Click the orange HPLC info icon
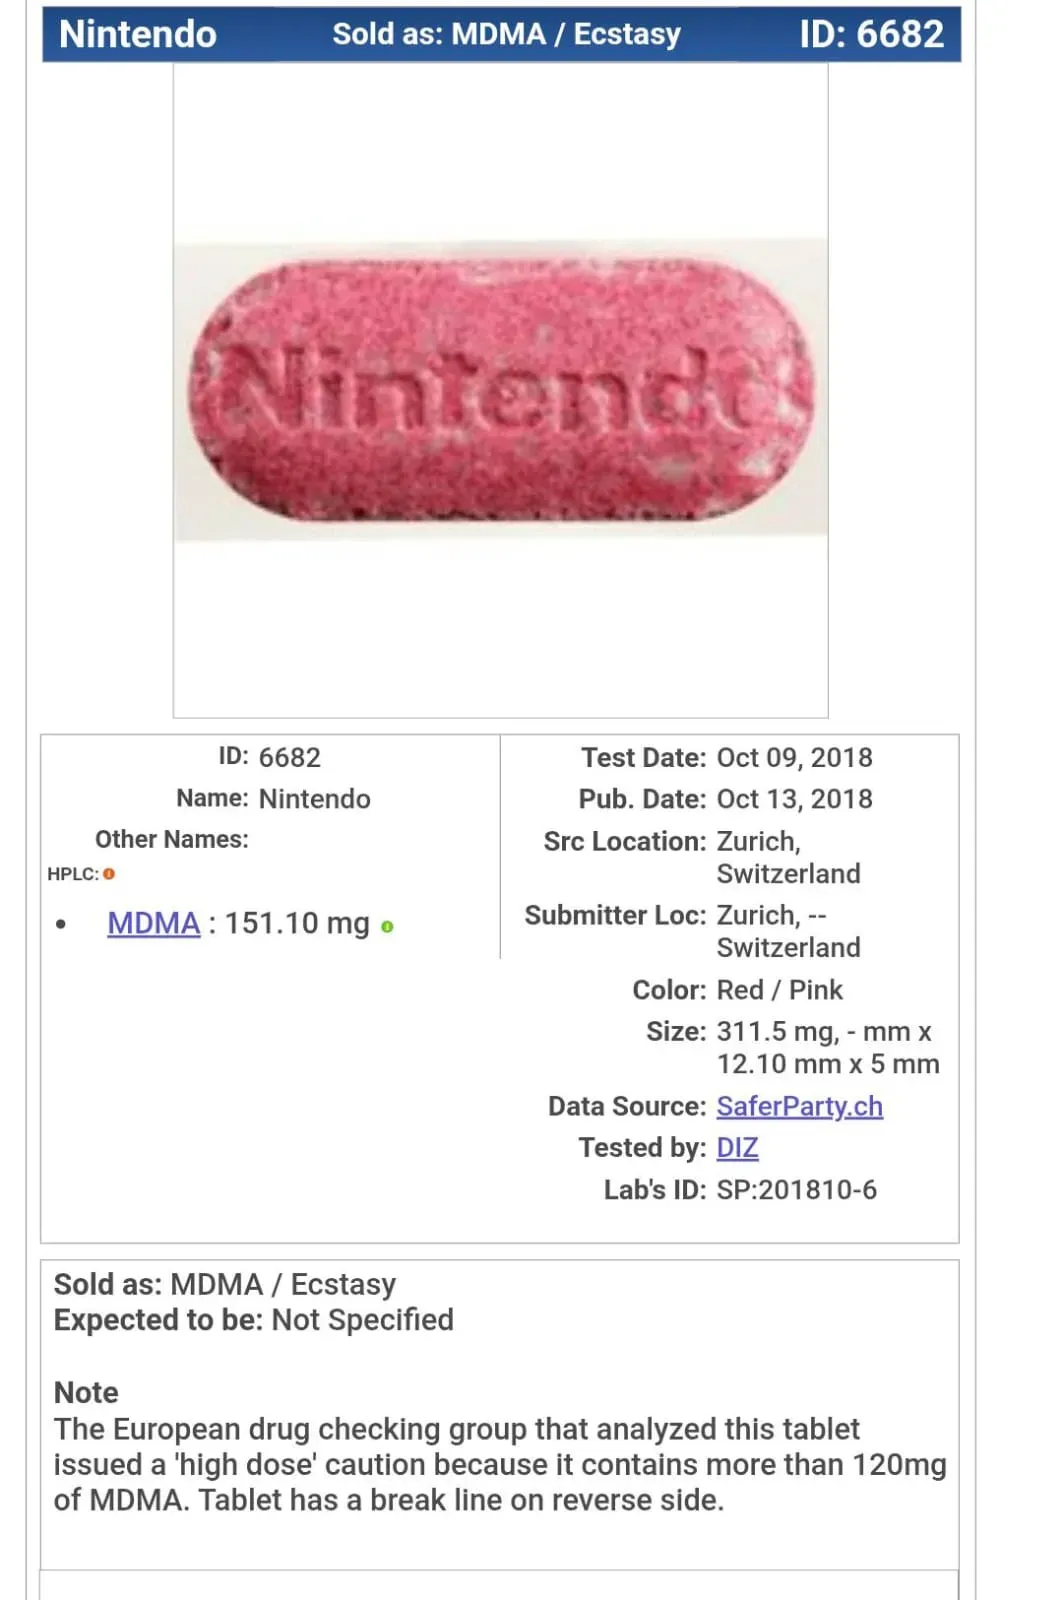This screenshot has width=1063, height=1600. pos(109,874)
